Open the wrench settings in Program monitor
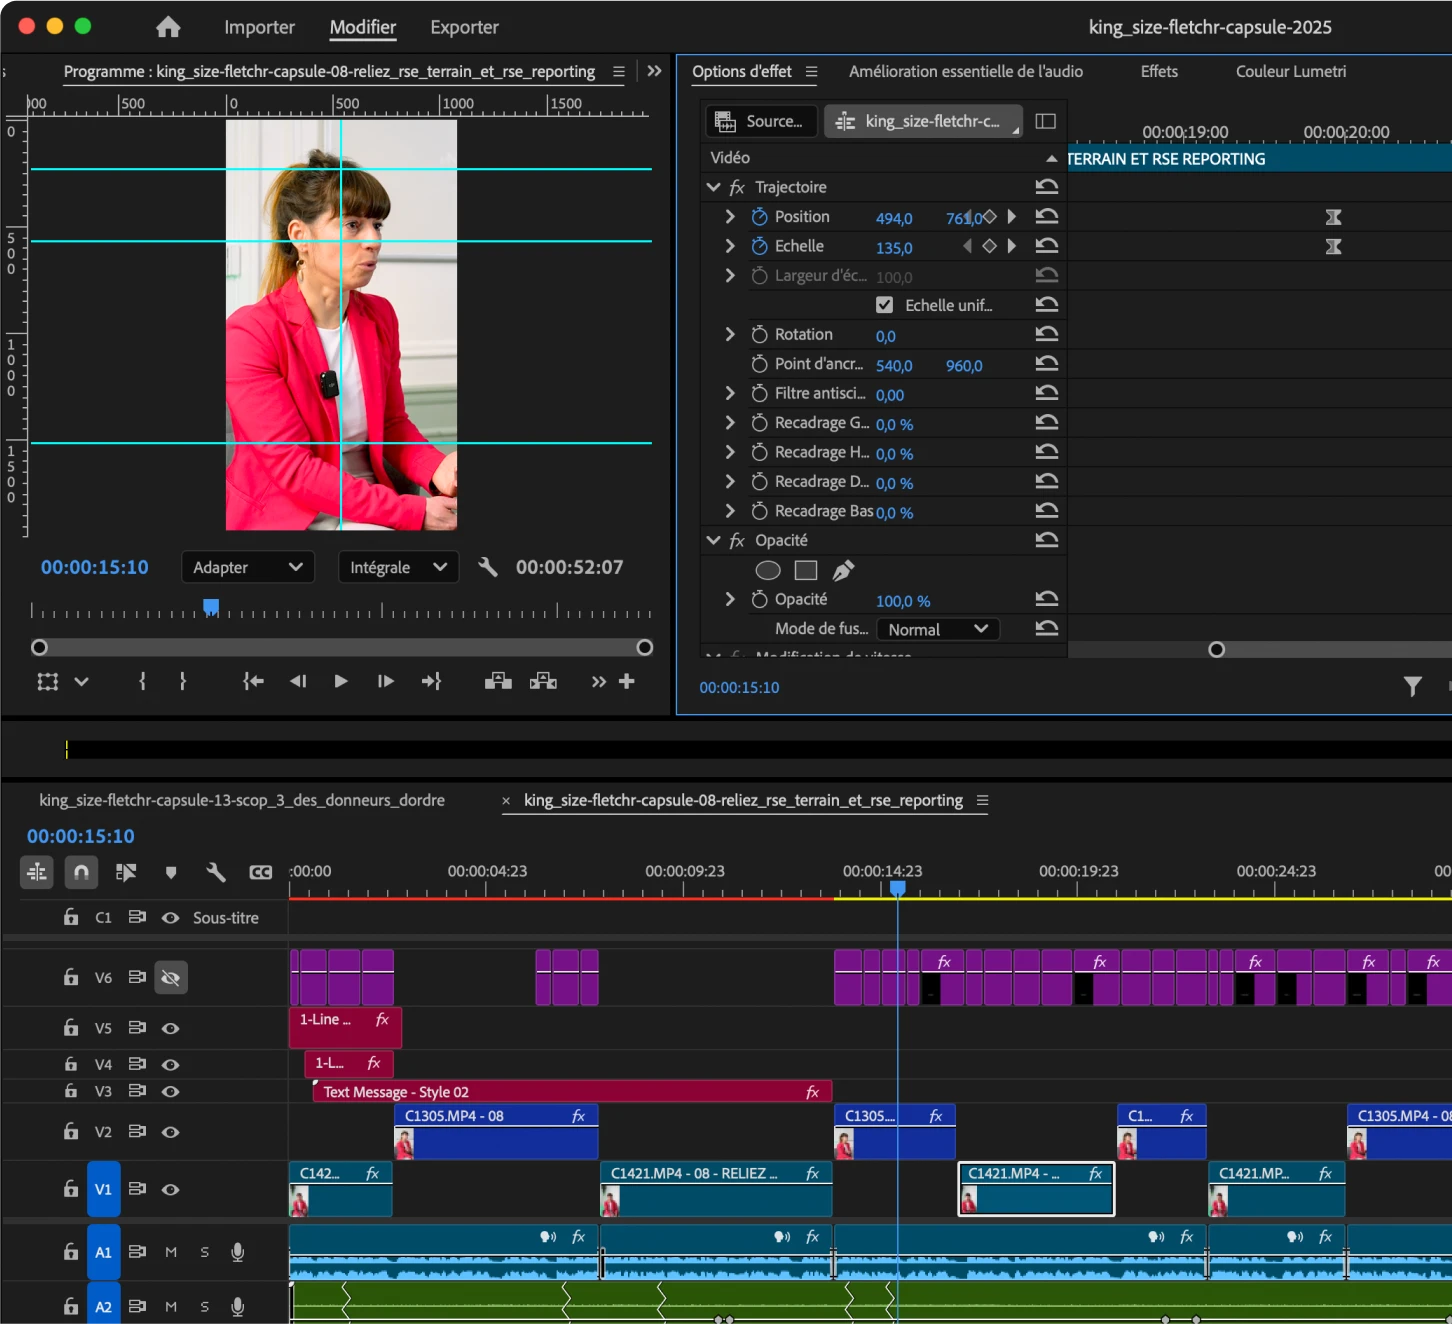Screen dimensions: 1452x1324 (x=488, y=567)
